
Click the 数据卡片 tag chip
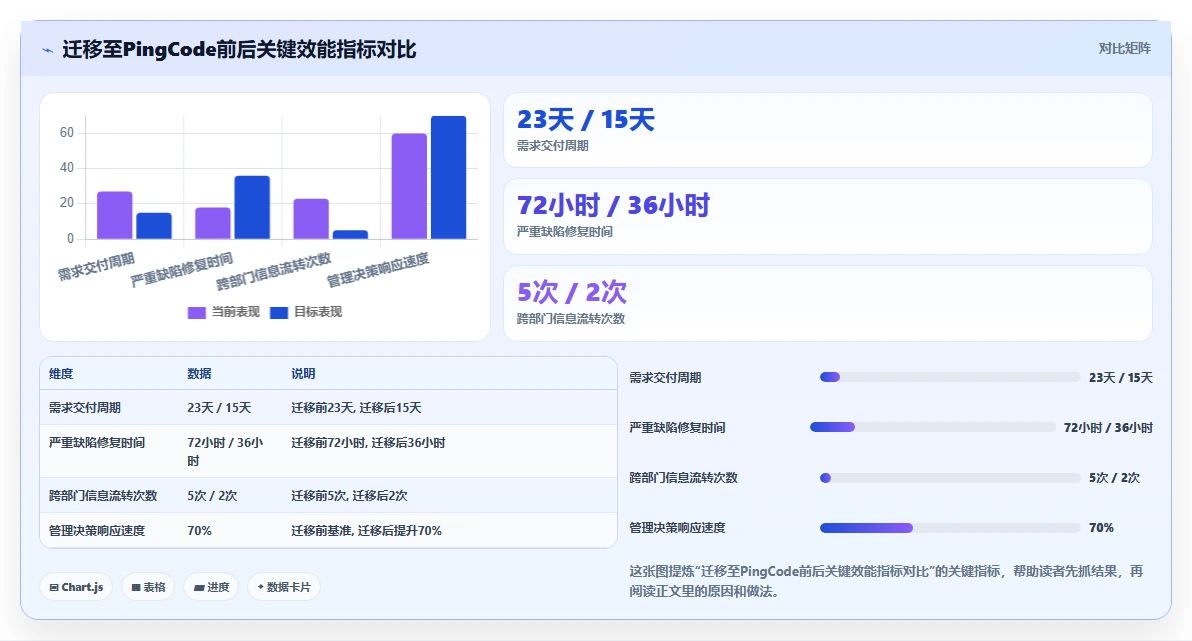click(x=284, y=587)
